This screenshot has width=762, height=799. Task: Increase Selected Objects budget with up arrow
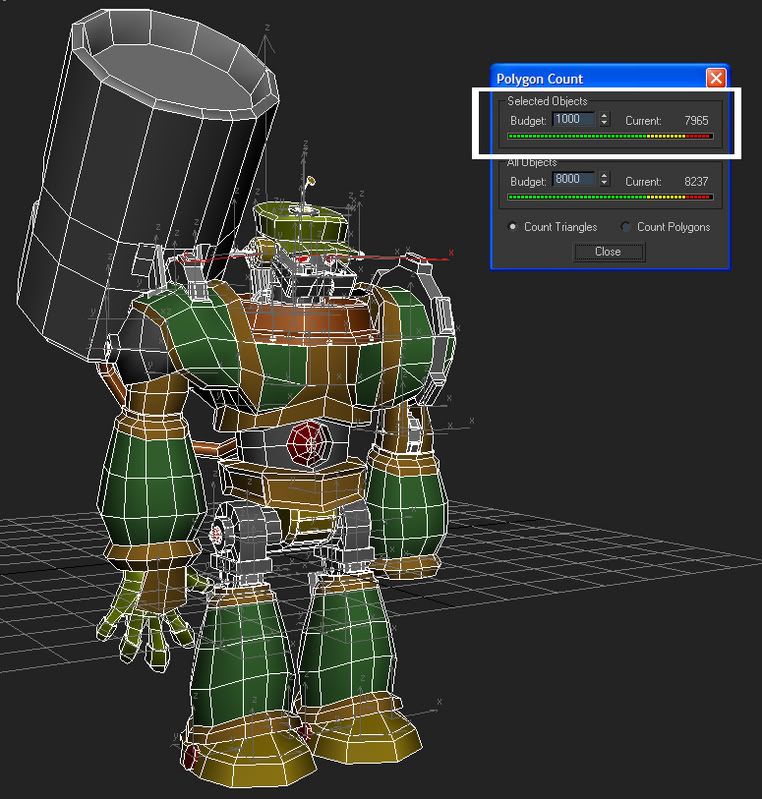604,115
